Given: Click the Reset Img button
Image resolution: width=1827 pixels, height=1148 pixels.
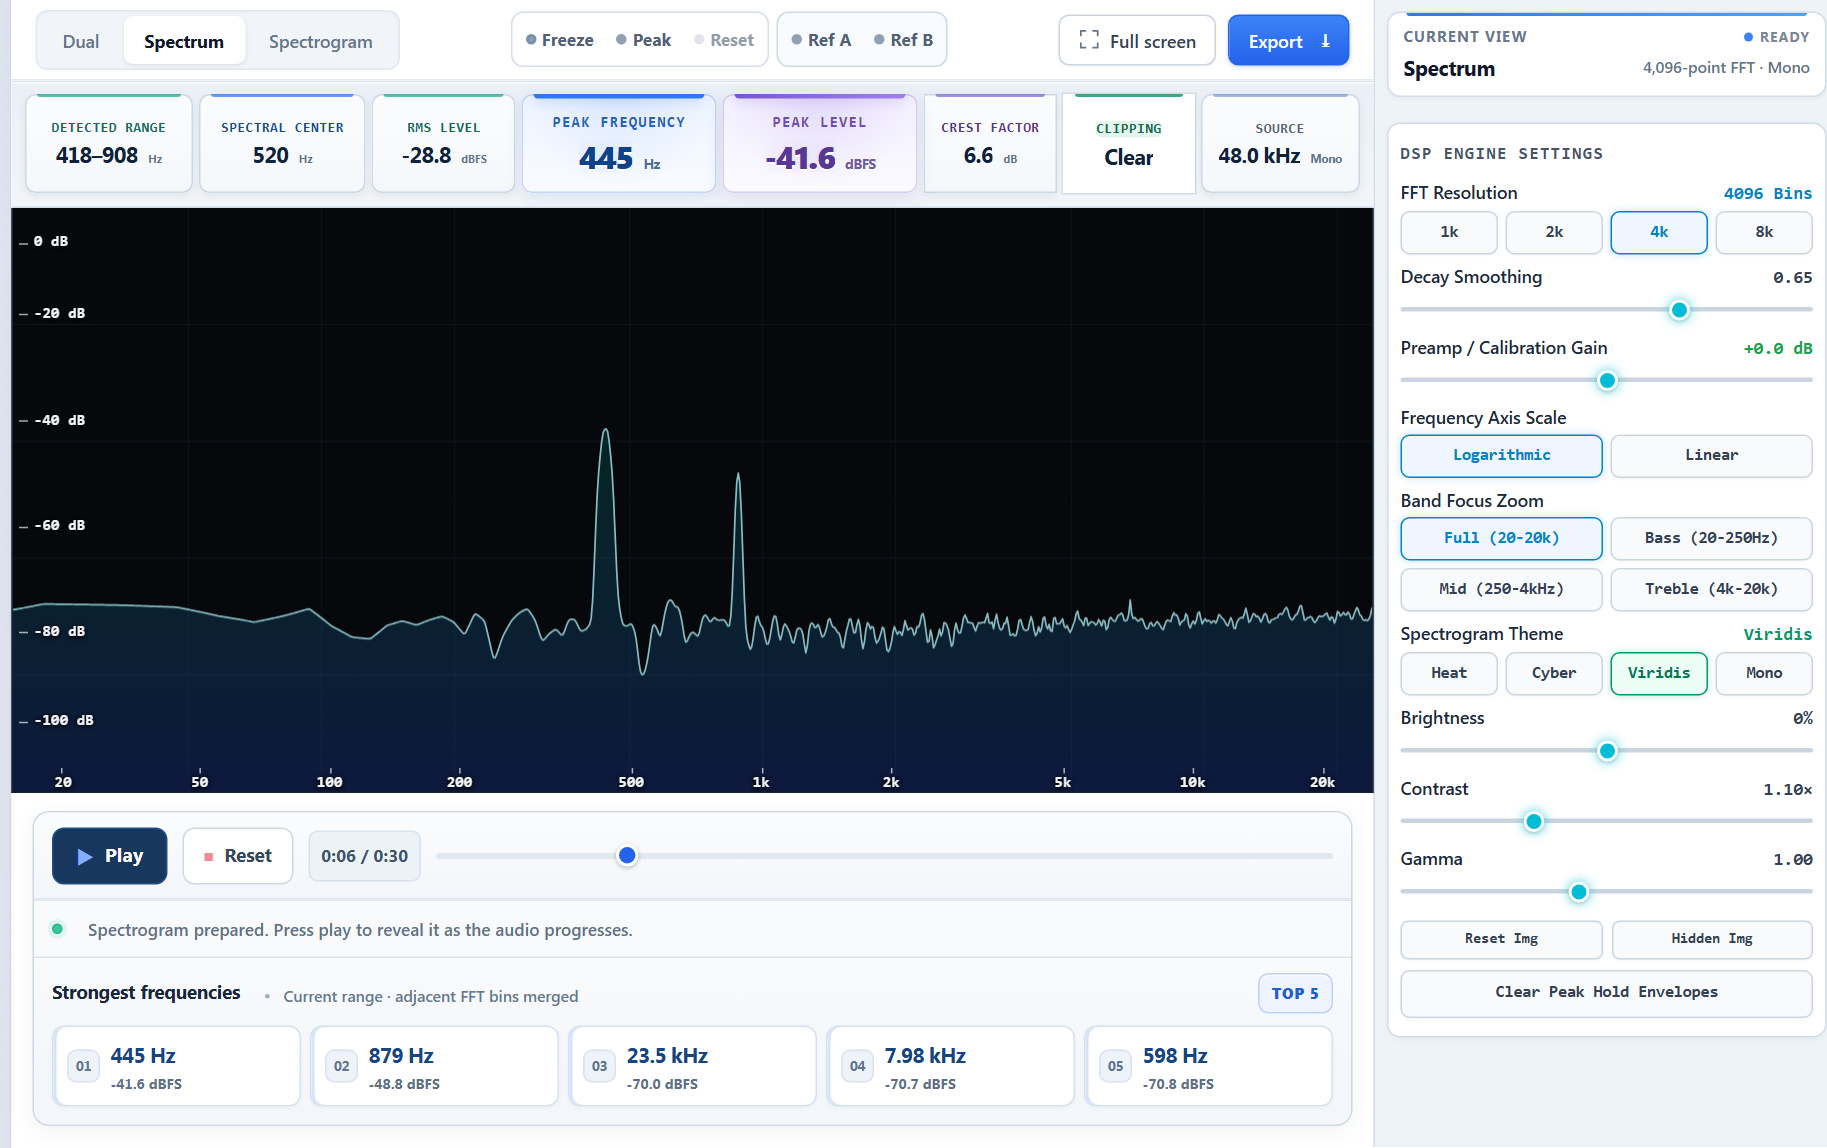Looking at the screenshot, I should [x=1501, y=939].
